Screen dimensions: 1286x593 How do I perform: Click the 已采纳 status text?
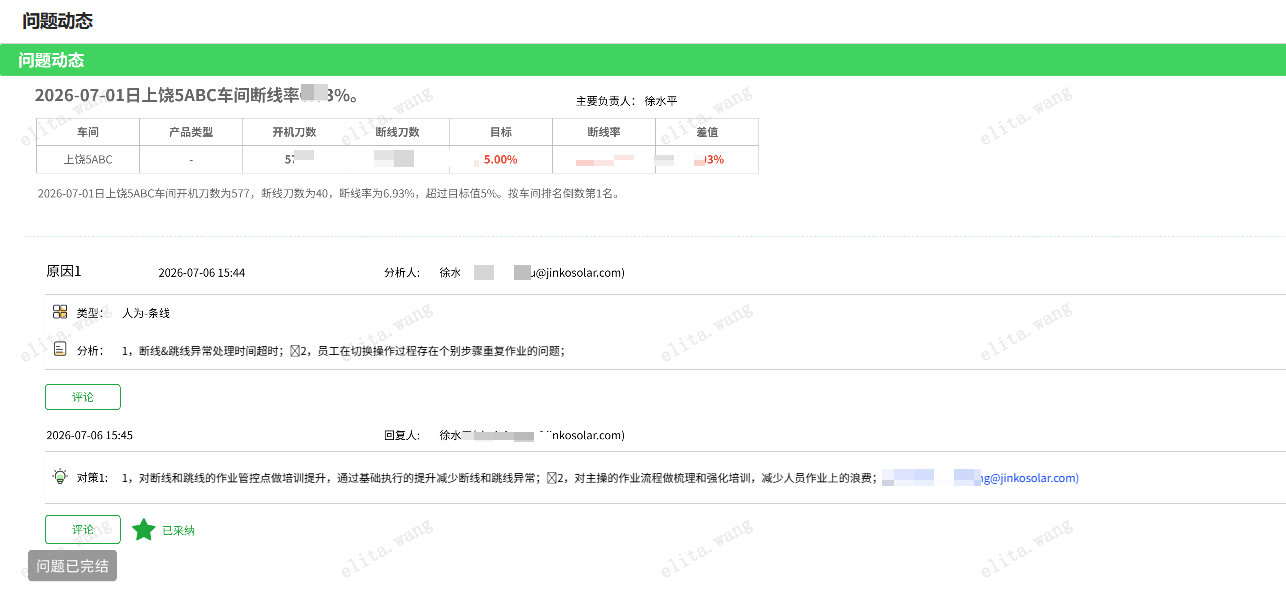(x=178, y=530)
